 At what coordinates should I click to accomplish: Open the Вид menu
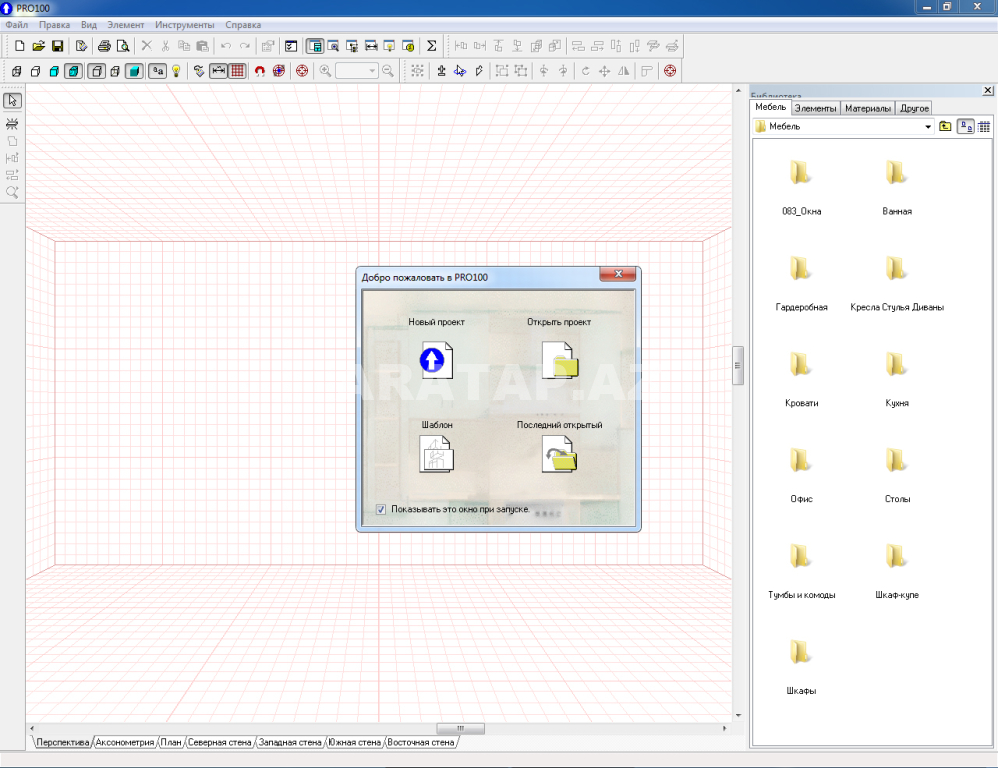(88, 25)
